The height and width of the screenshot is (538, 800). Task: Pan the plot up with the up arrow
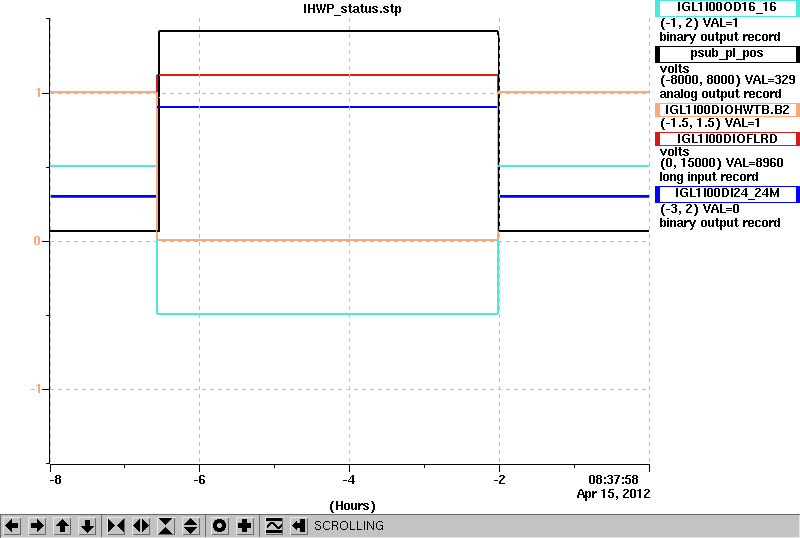[x=62, y=526]
